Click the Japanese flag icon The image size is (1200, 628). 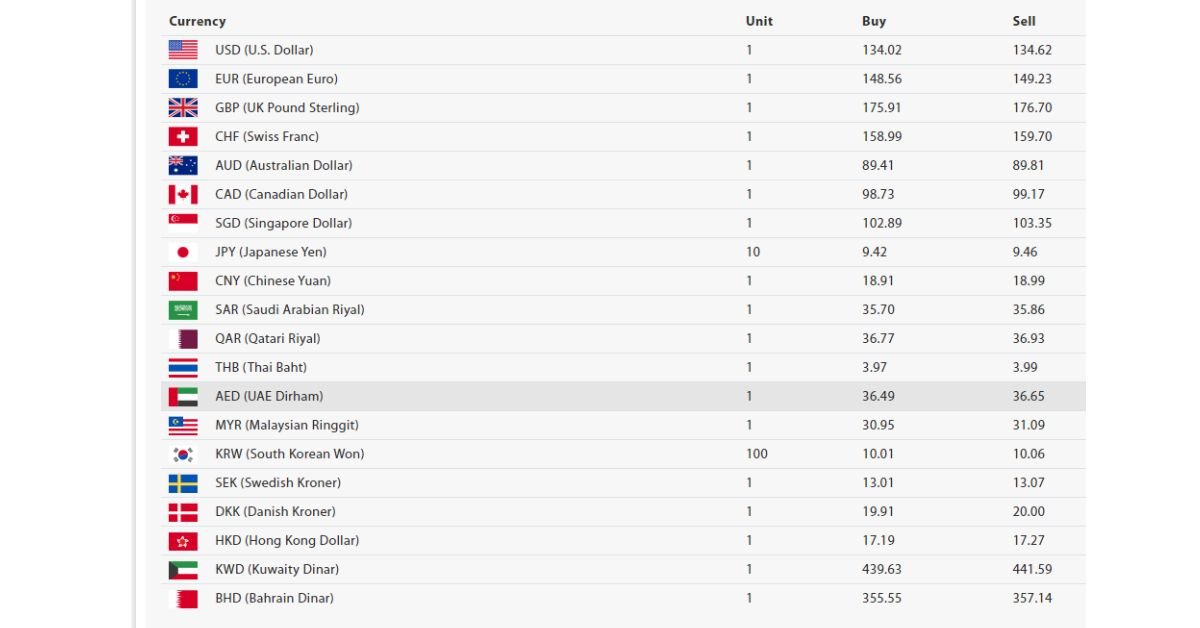183,252
